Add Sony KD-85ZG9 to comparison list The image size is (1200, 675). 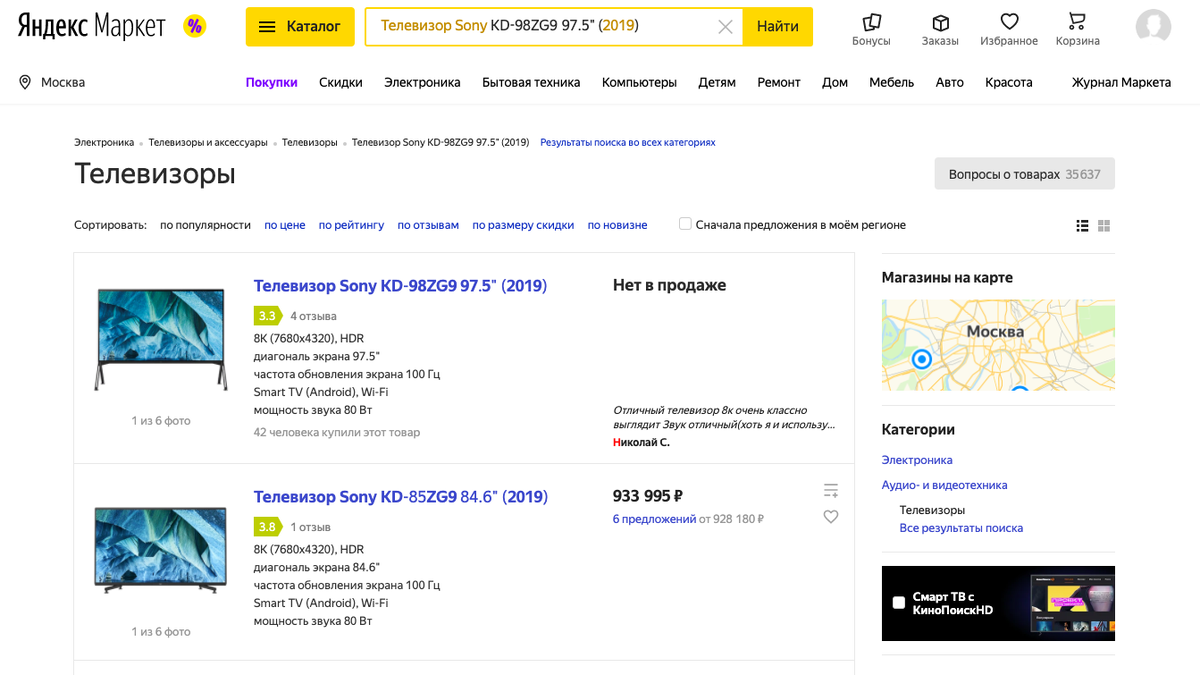(x=831, y=490)
